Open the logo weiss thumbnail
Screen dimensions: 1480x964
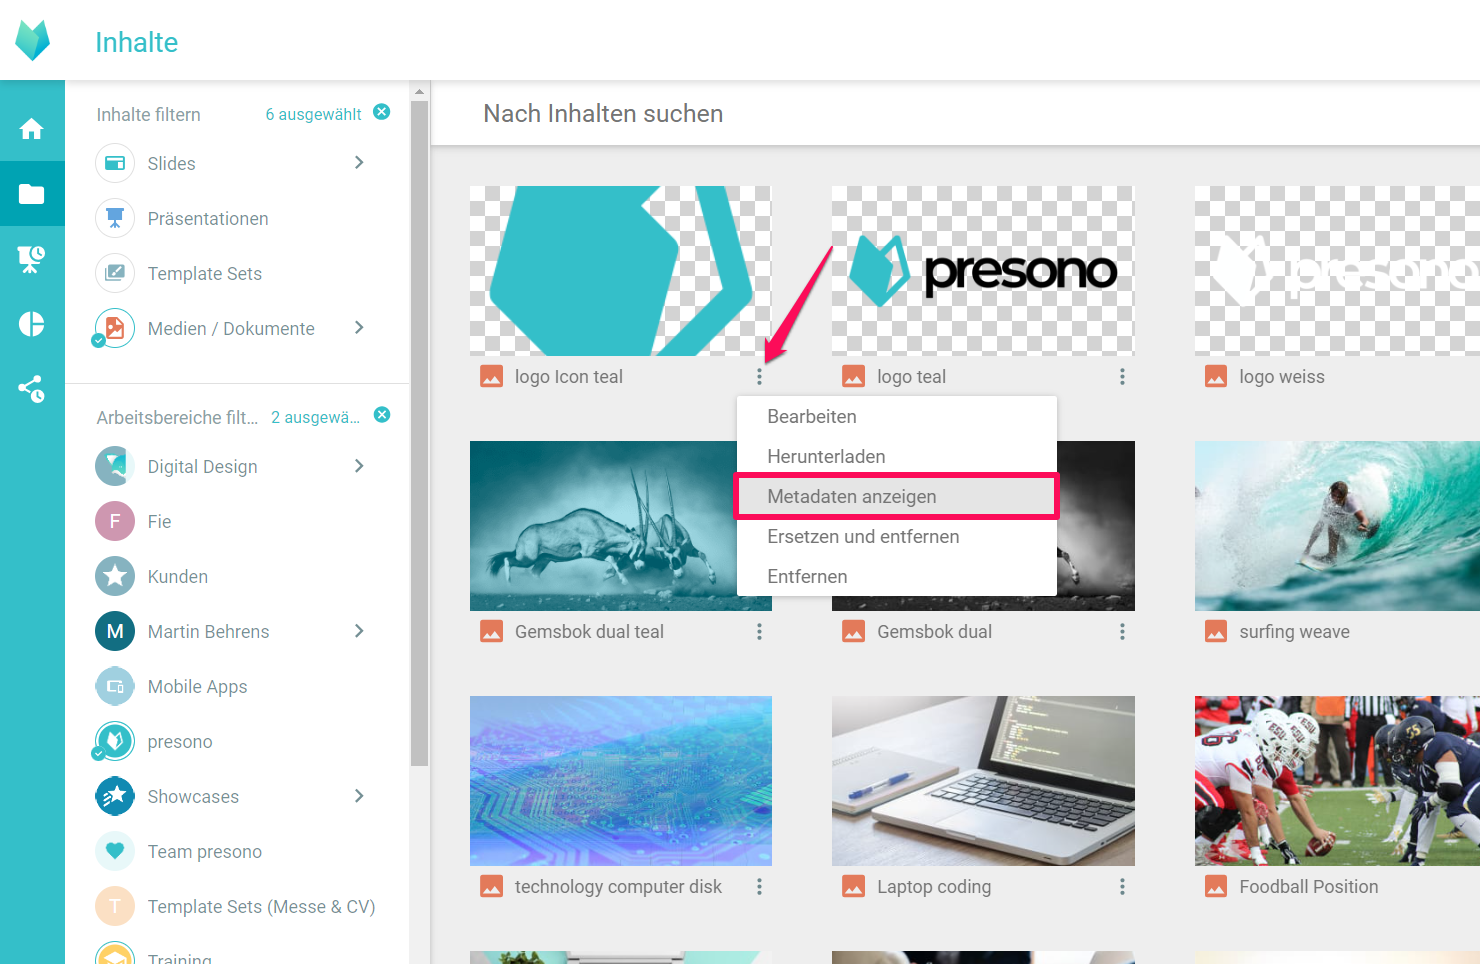[1337, 271]
